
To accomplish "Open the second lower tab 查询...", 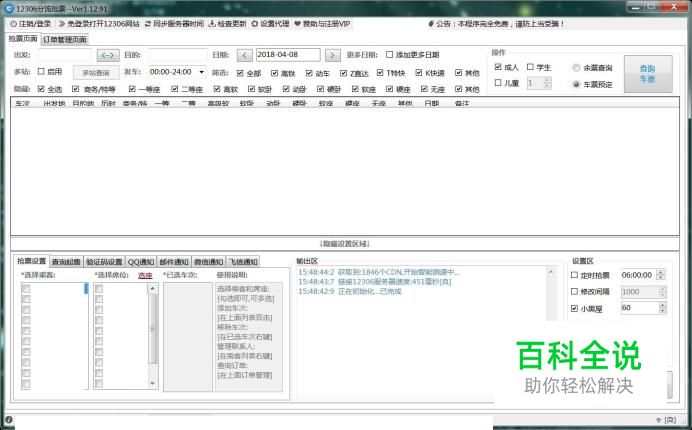I will coord(66,262).
